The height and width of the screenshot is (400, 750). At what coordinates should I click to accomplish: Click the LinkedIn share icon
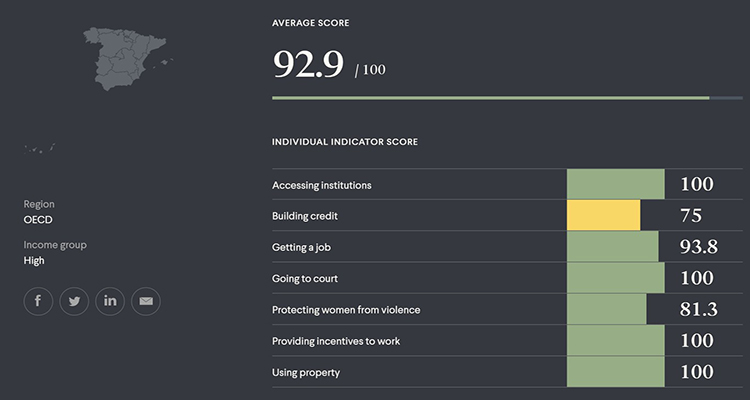110,301
